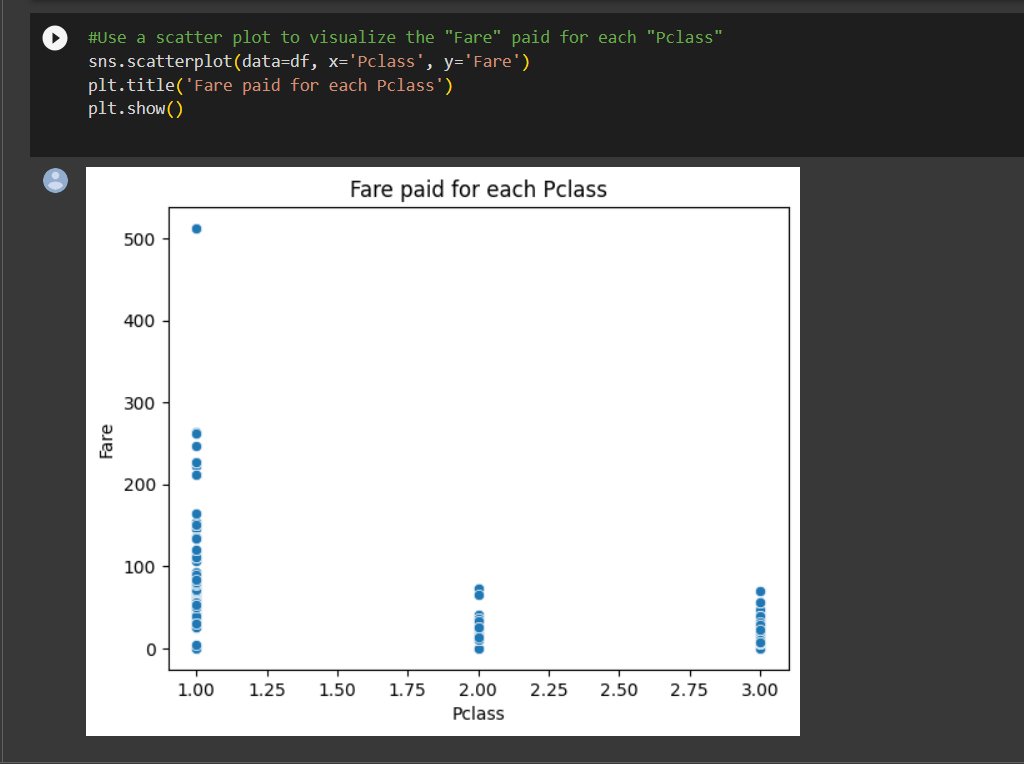1024x764 pixels.
Task: Click the run cell play icon
Action: tap(55, 38)
